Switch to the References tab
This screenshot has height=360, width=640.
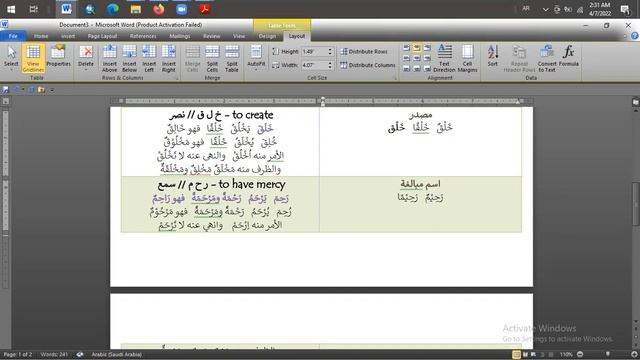143,36
